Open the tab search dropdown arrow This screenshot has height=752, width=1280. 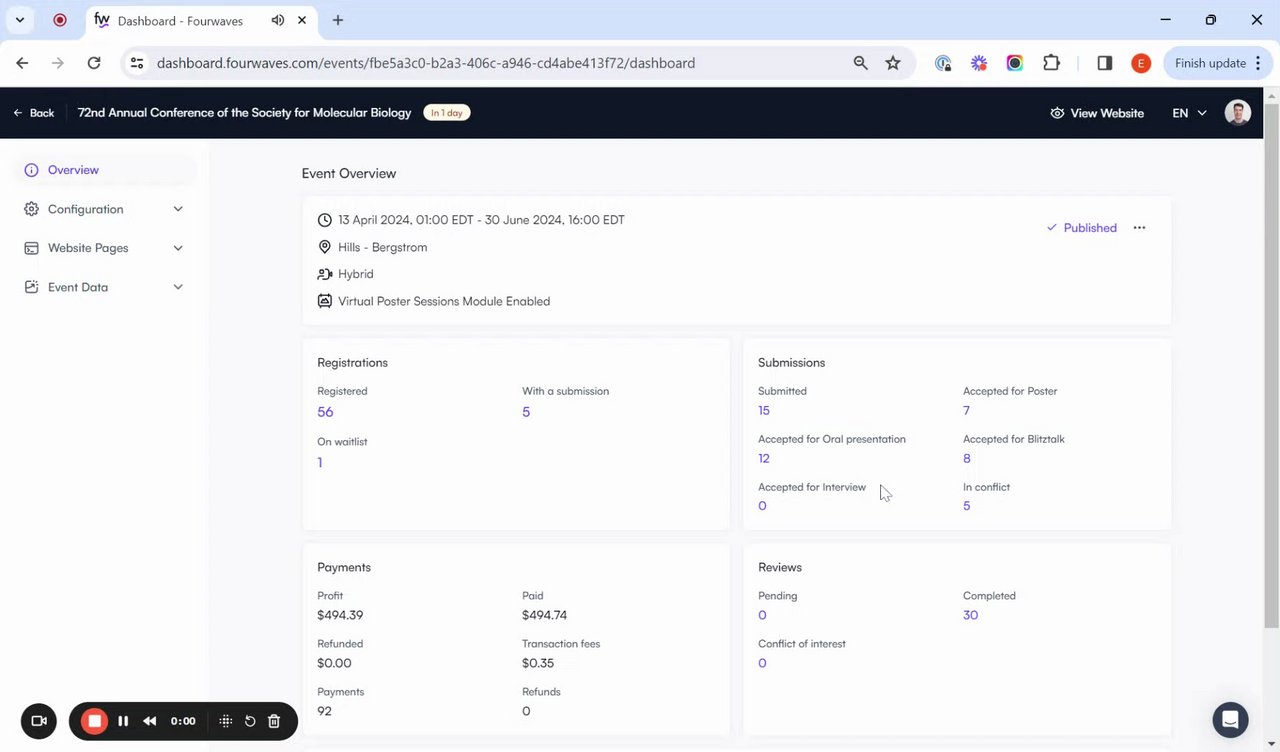point(19,20)
